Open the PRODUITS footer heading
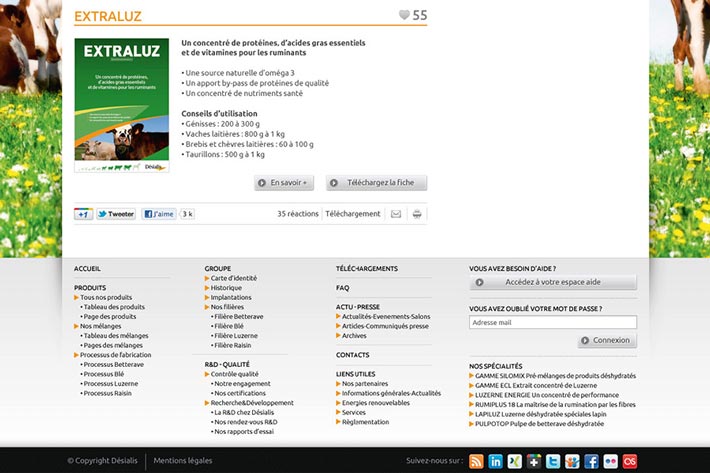Viewport: 710px width, 473px height. [90, 287]
